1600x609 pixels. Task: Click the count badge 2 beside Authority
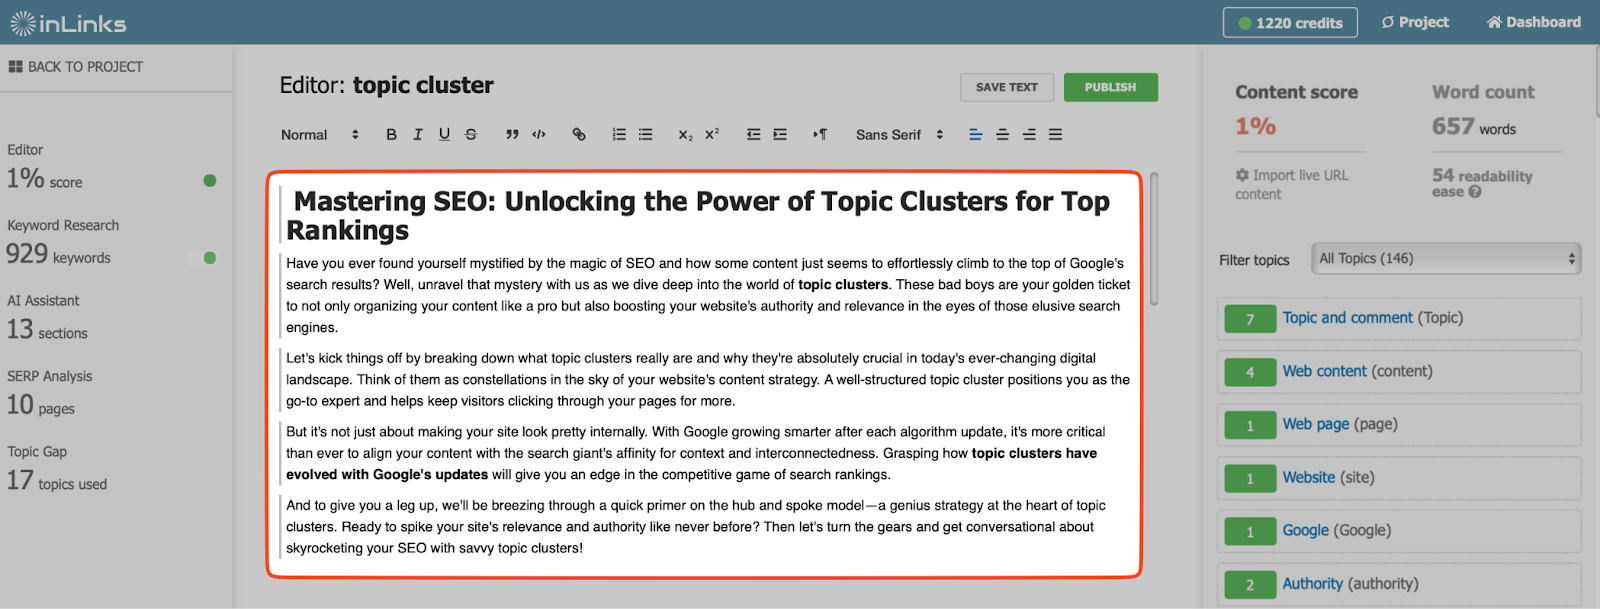1250,585
